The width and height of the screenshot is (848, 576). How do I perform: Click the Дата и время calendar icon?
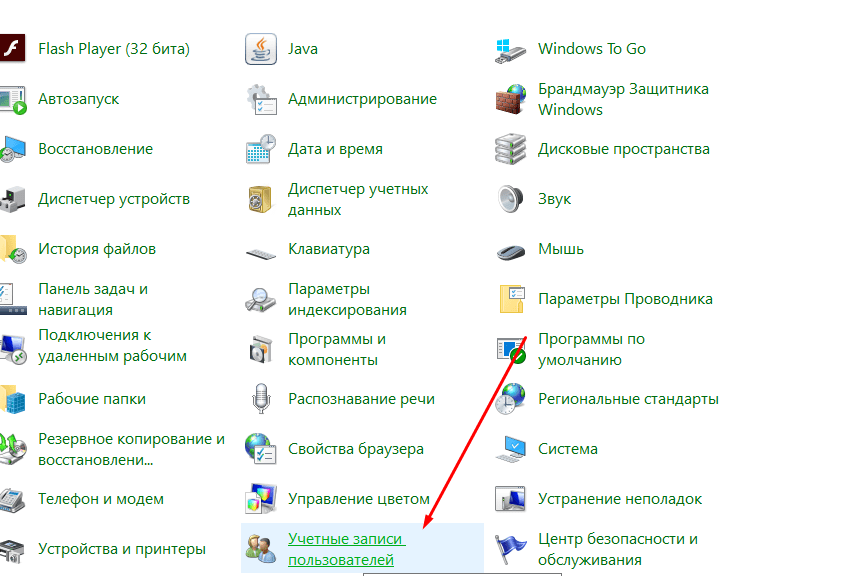(x=261, y=149)
